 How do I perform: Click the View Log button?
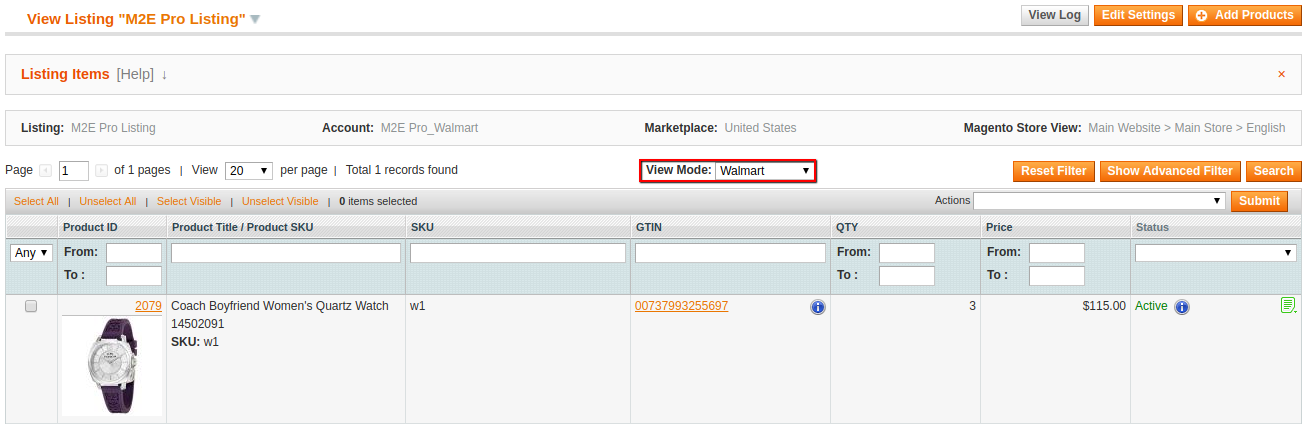1055,15
